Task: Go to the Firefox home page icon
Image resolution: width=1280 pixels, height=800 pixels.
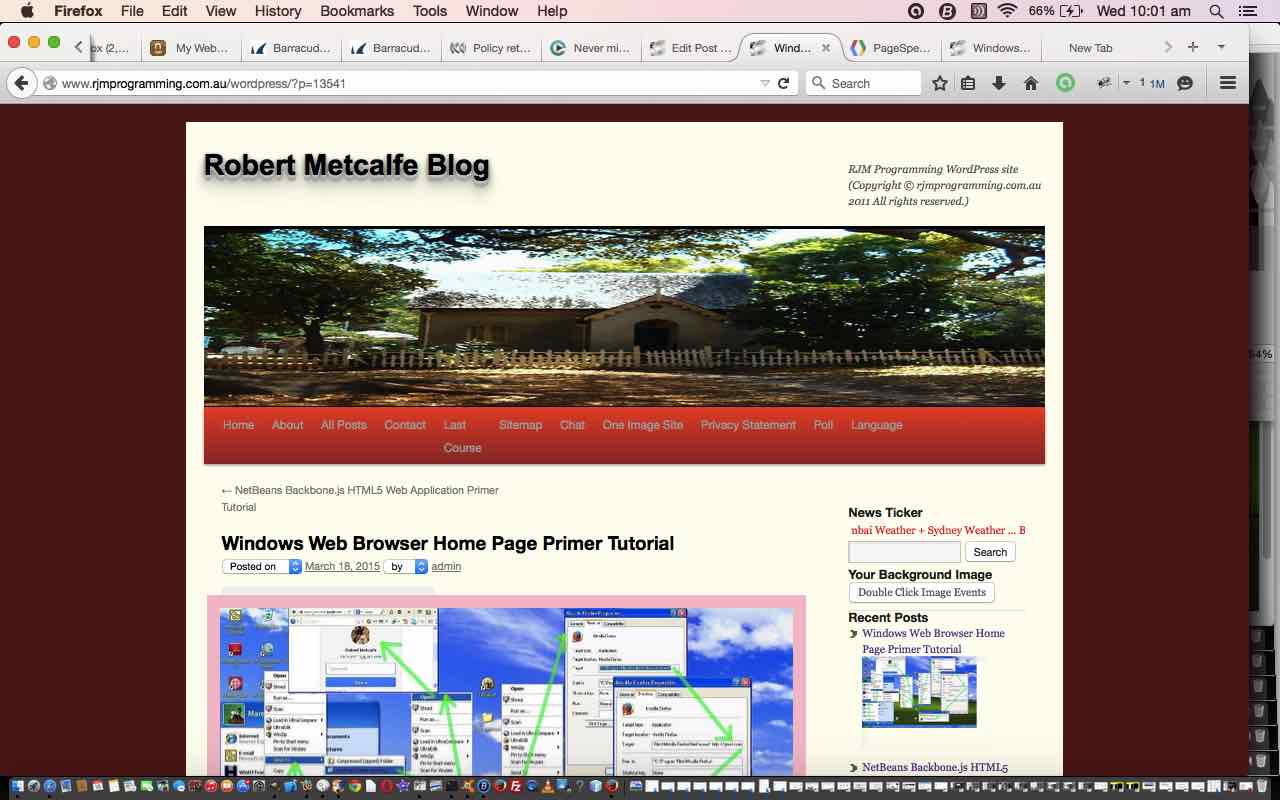Action: (1030, 84)
